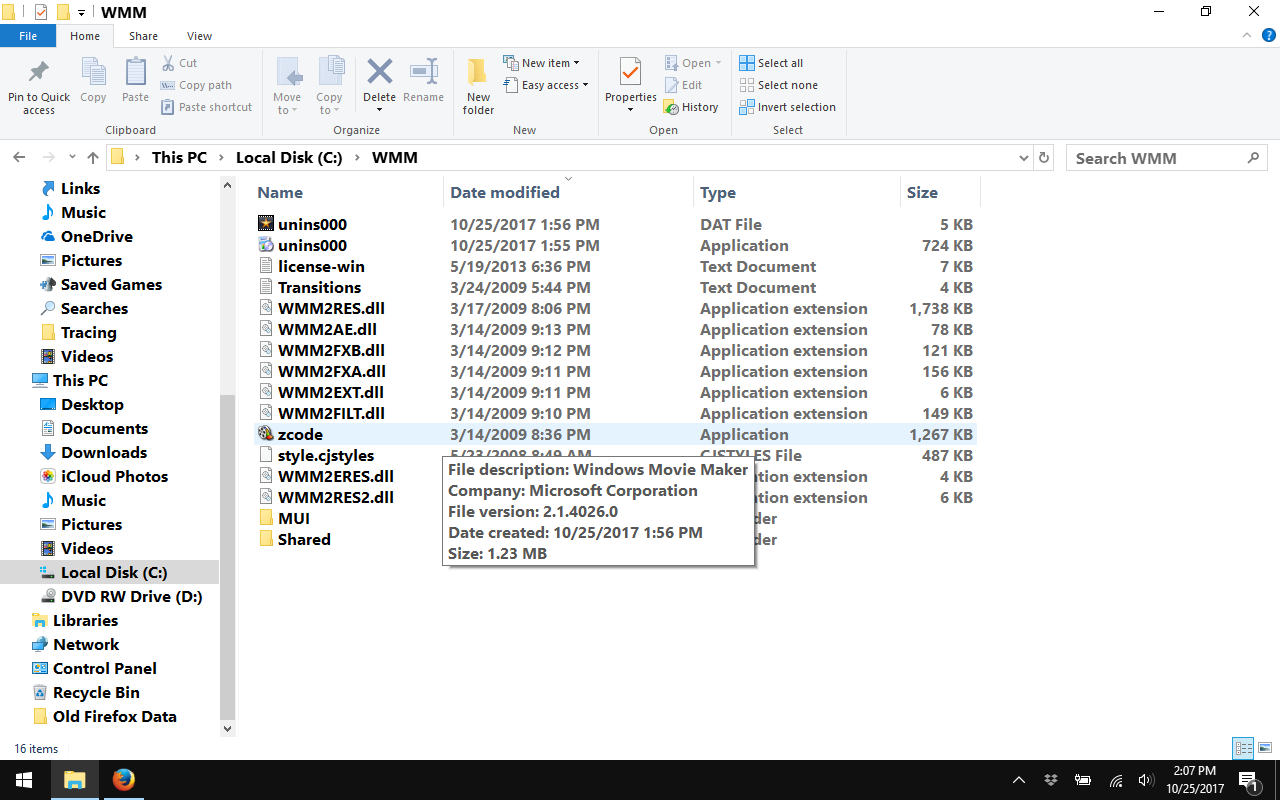
Task: Open Firefox from the taskbar
Action: 124,780
